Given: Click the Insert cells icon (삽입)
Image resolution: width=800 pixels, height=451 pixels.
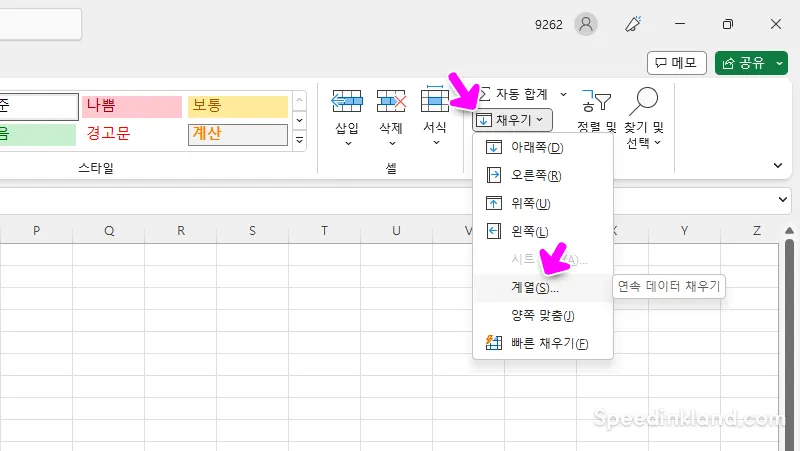Looking at the screenshot, I should pos(347,101).
